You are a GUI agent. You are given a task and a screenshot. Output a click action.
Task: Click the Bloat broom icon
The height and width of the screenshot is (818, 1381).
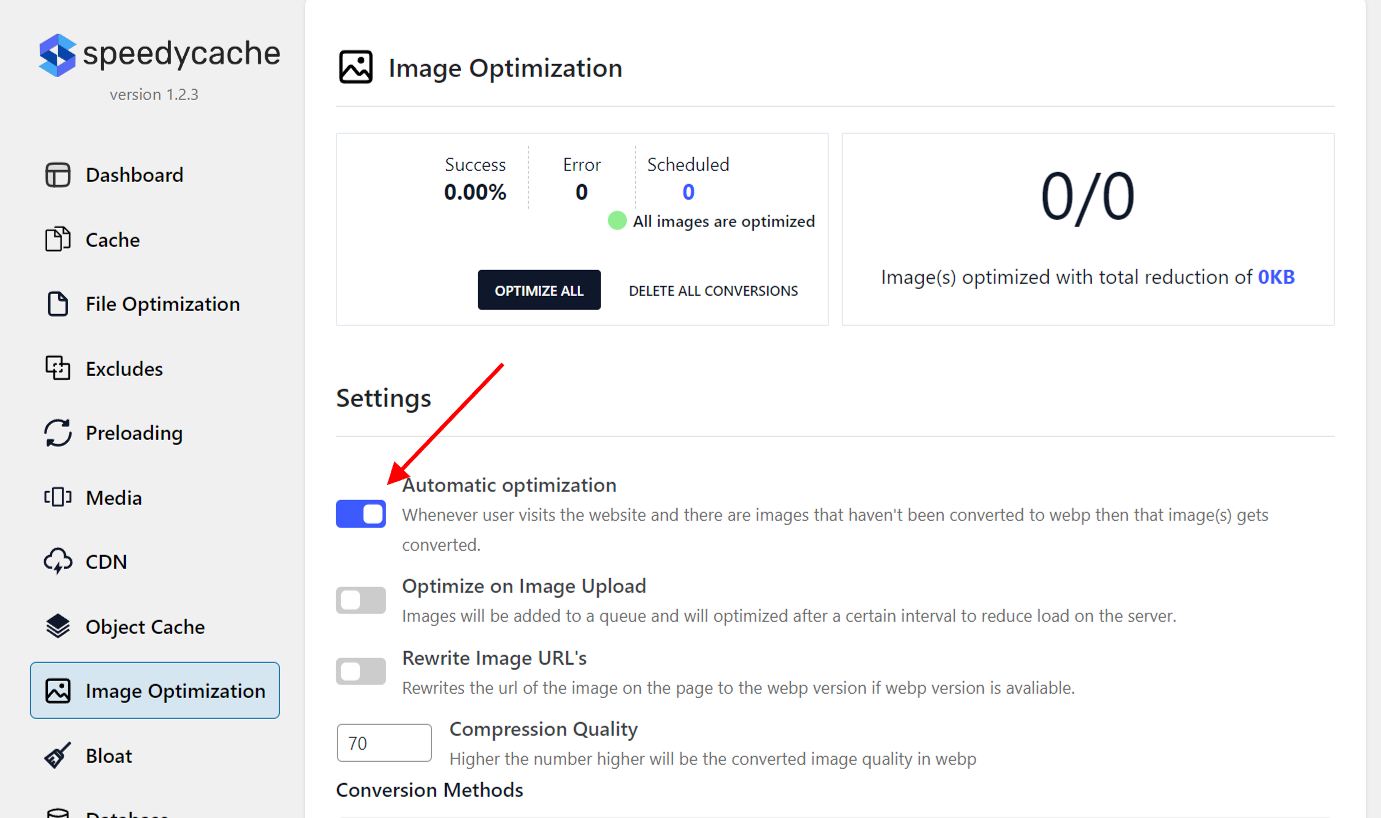(x=58, y=756)
